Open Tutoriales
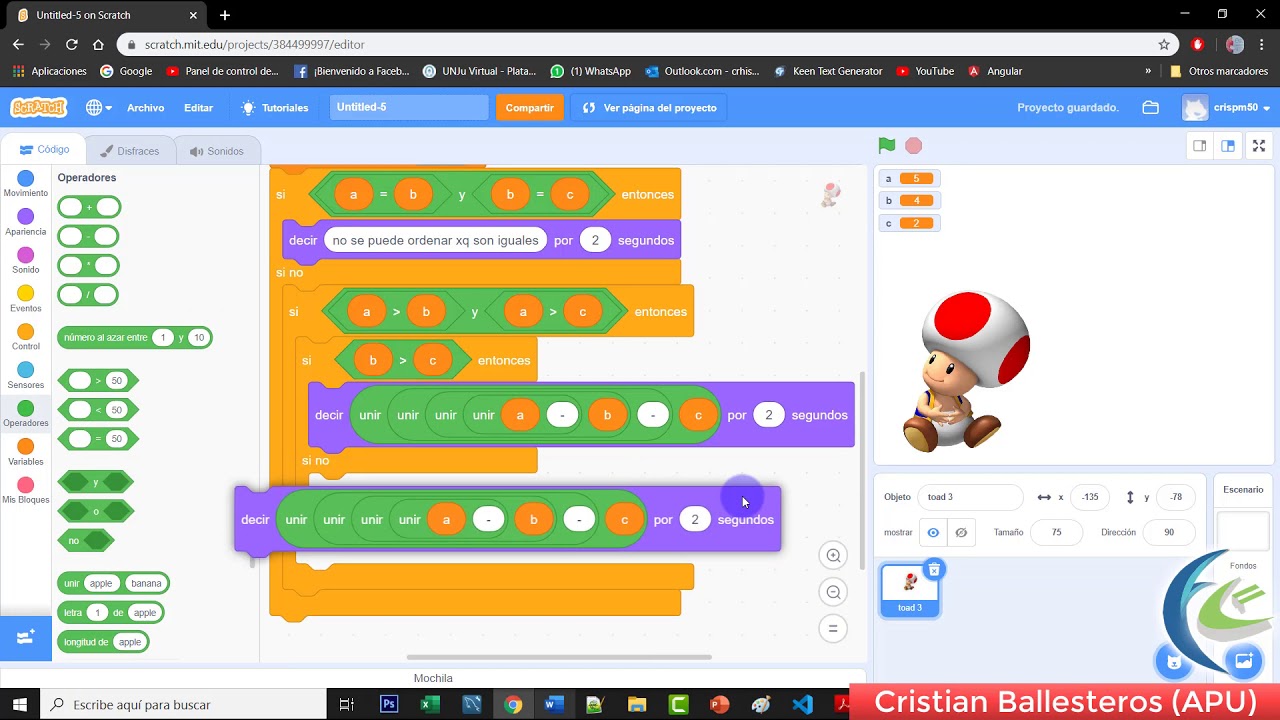The height and width of the screenshot is (720, 1280). click(275, 107)
